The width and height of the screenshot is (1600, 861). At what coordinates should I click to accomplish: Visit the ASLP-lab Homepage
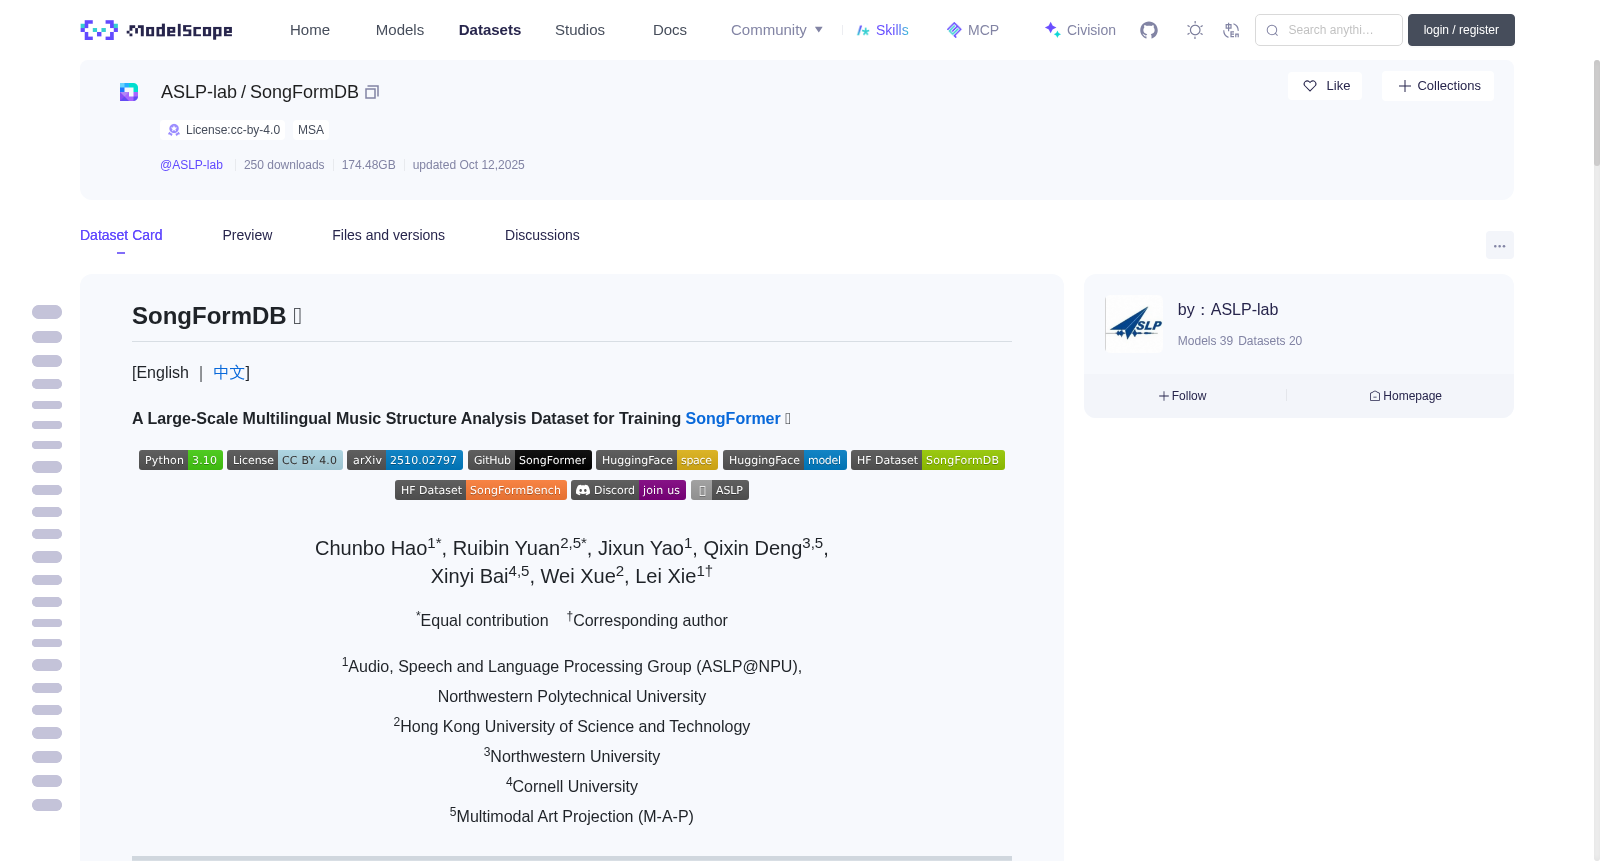tap(1406, 396)
